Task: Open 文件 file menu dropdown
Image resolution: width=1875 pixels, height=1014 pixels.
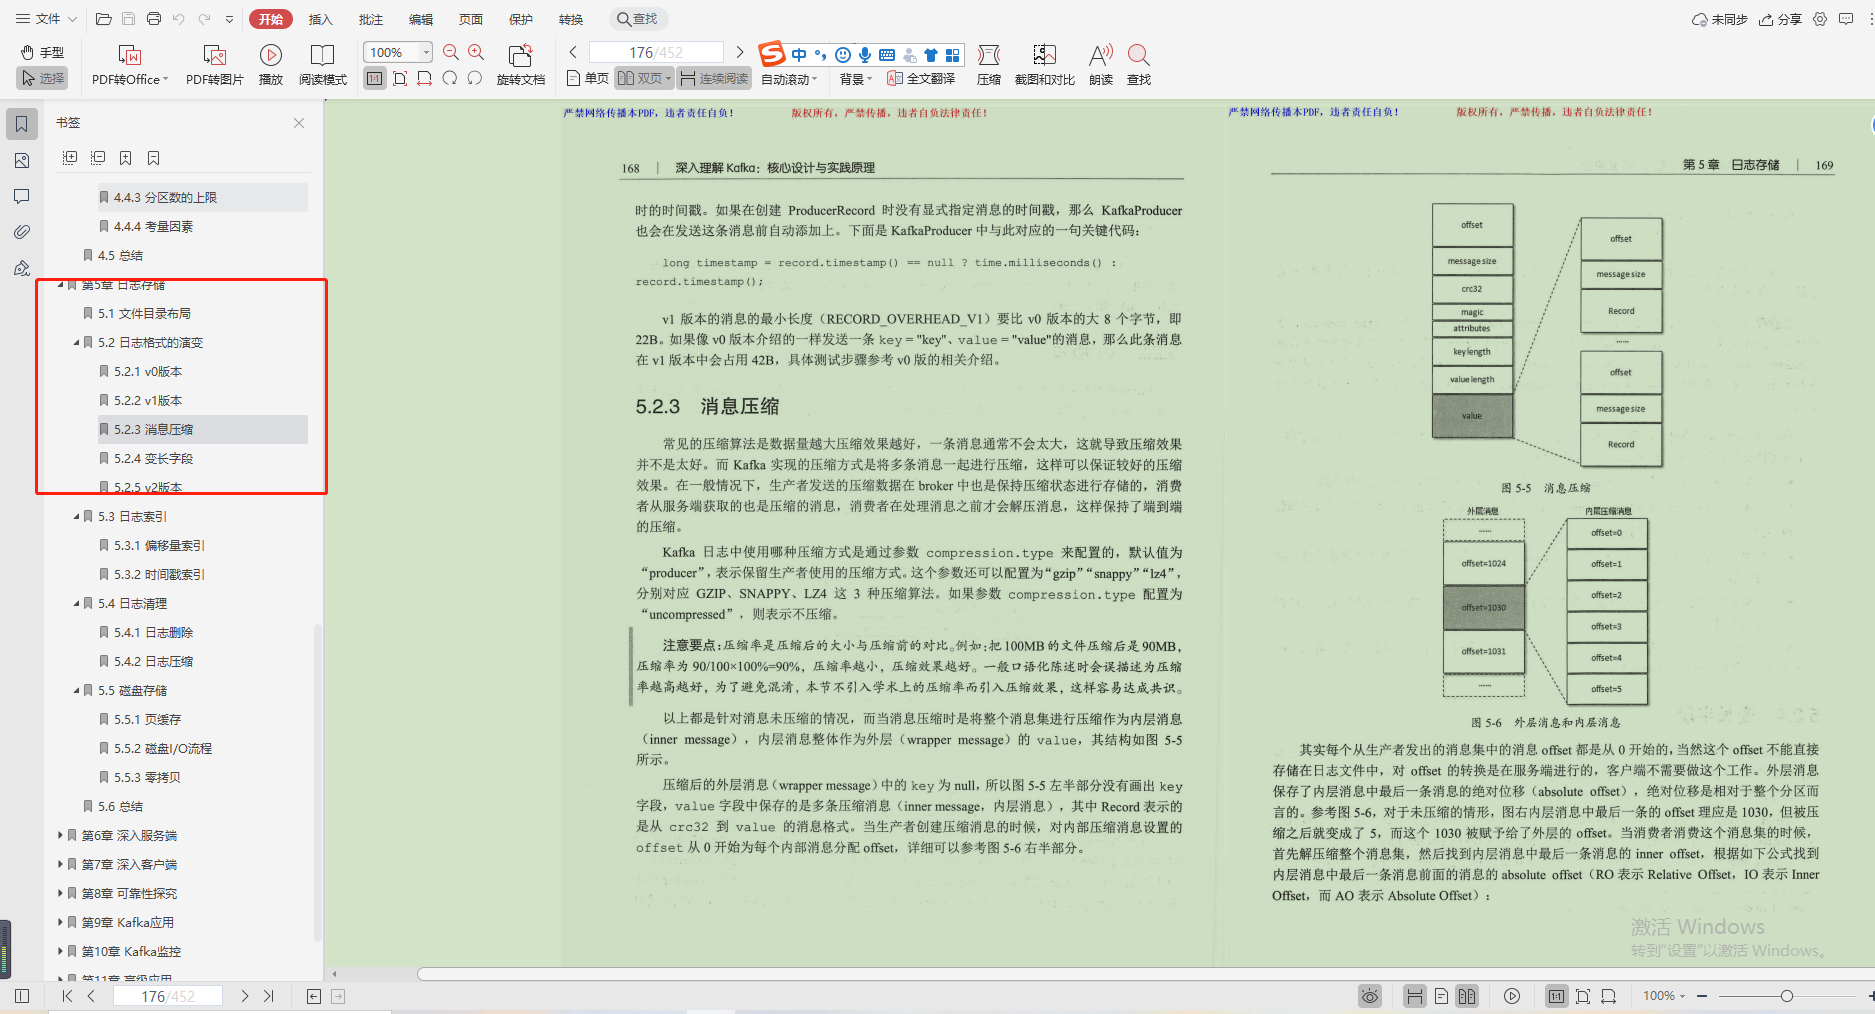Action: (46, 19)
